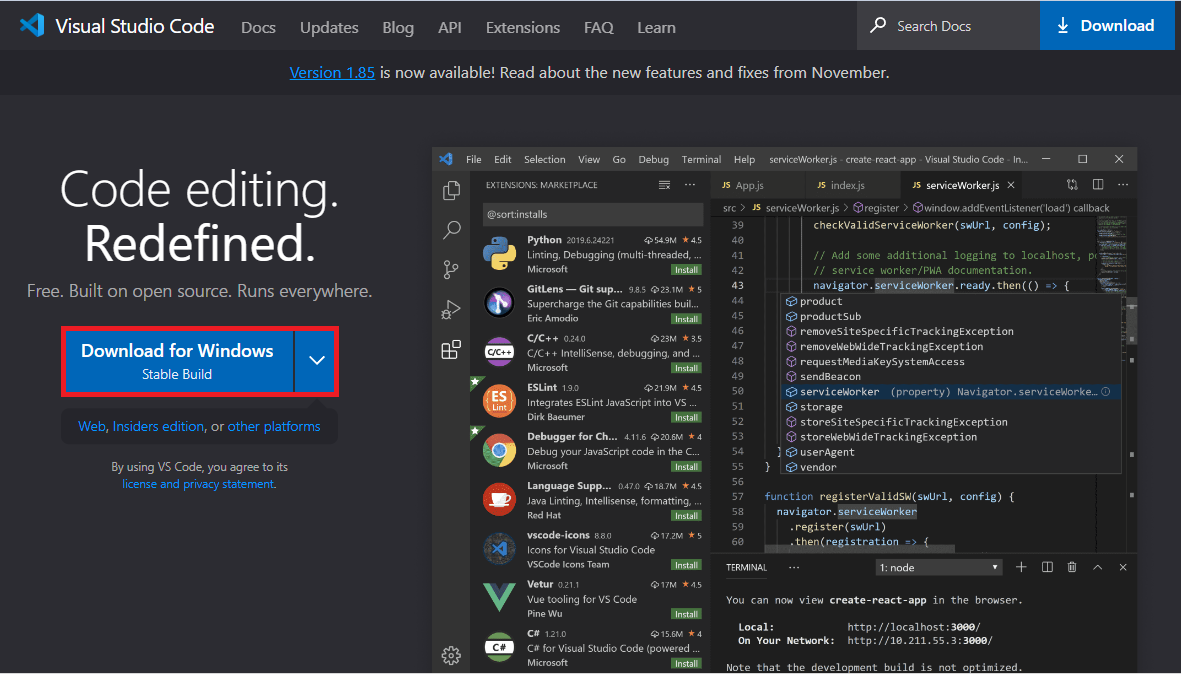The image size is (1181, 674).
Task: Open the other platforms link
Action: pyautogui.click(x=274, y=426)
